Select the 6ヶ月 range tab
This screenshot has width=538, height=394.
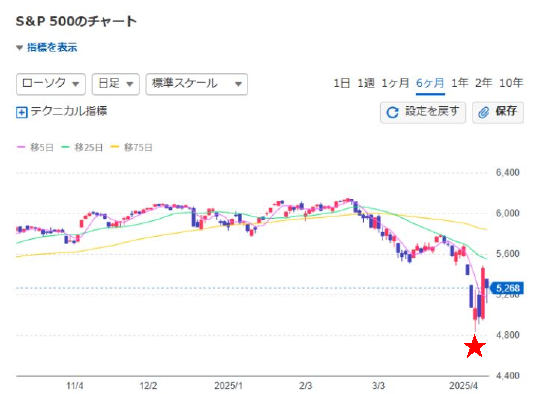[430, 83]
